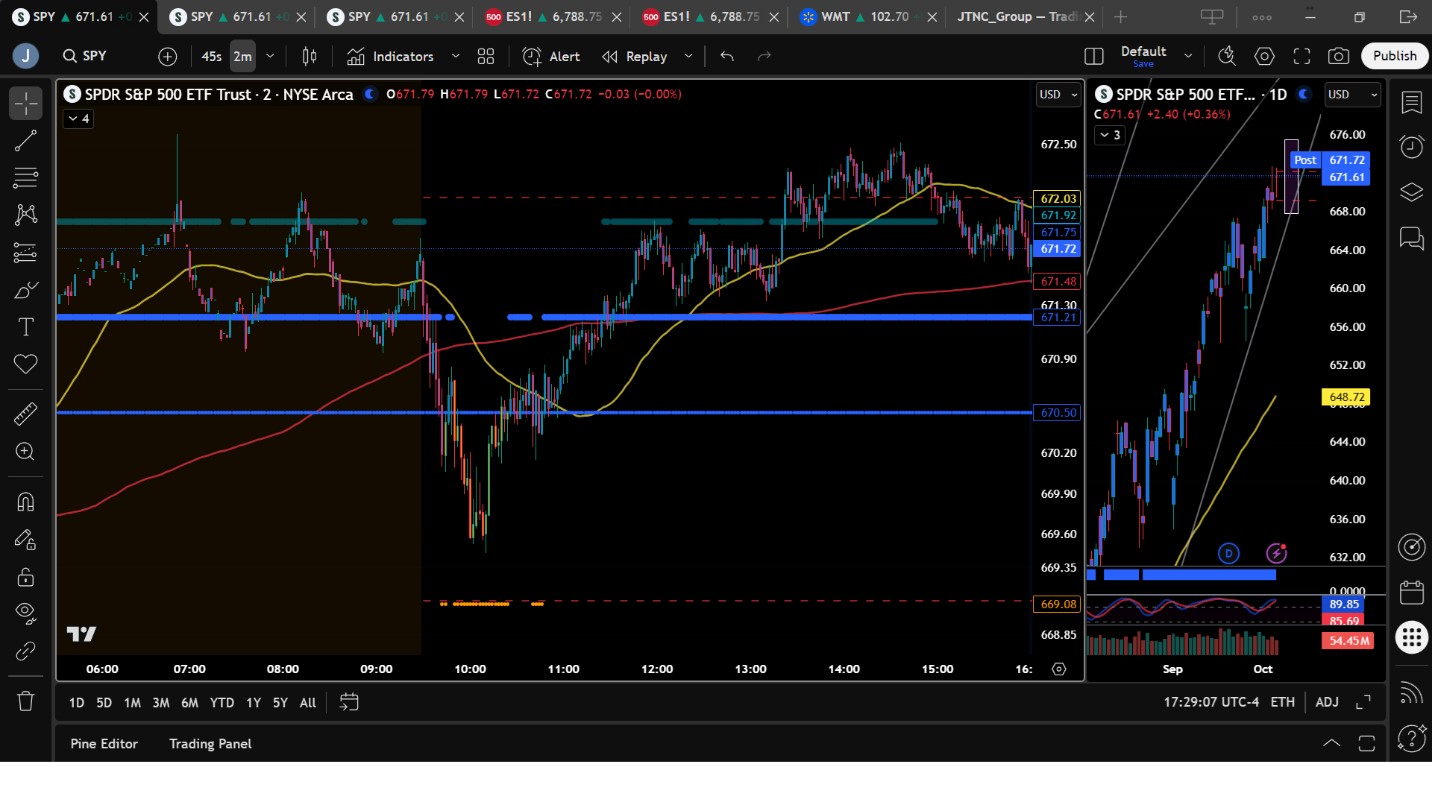Open the chats panel in right sidebar

pyautogui.click(x=1411, y=238)
